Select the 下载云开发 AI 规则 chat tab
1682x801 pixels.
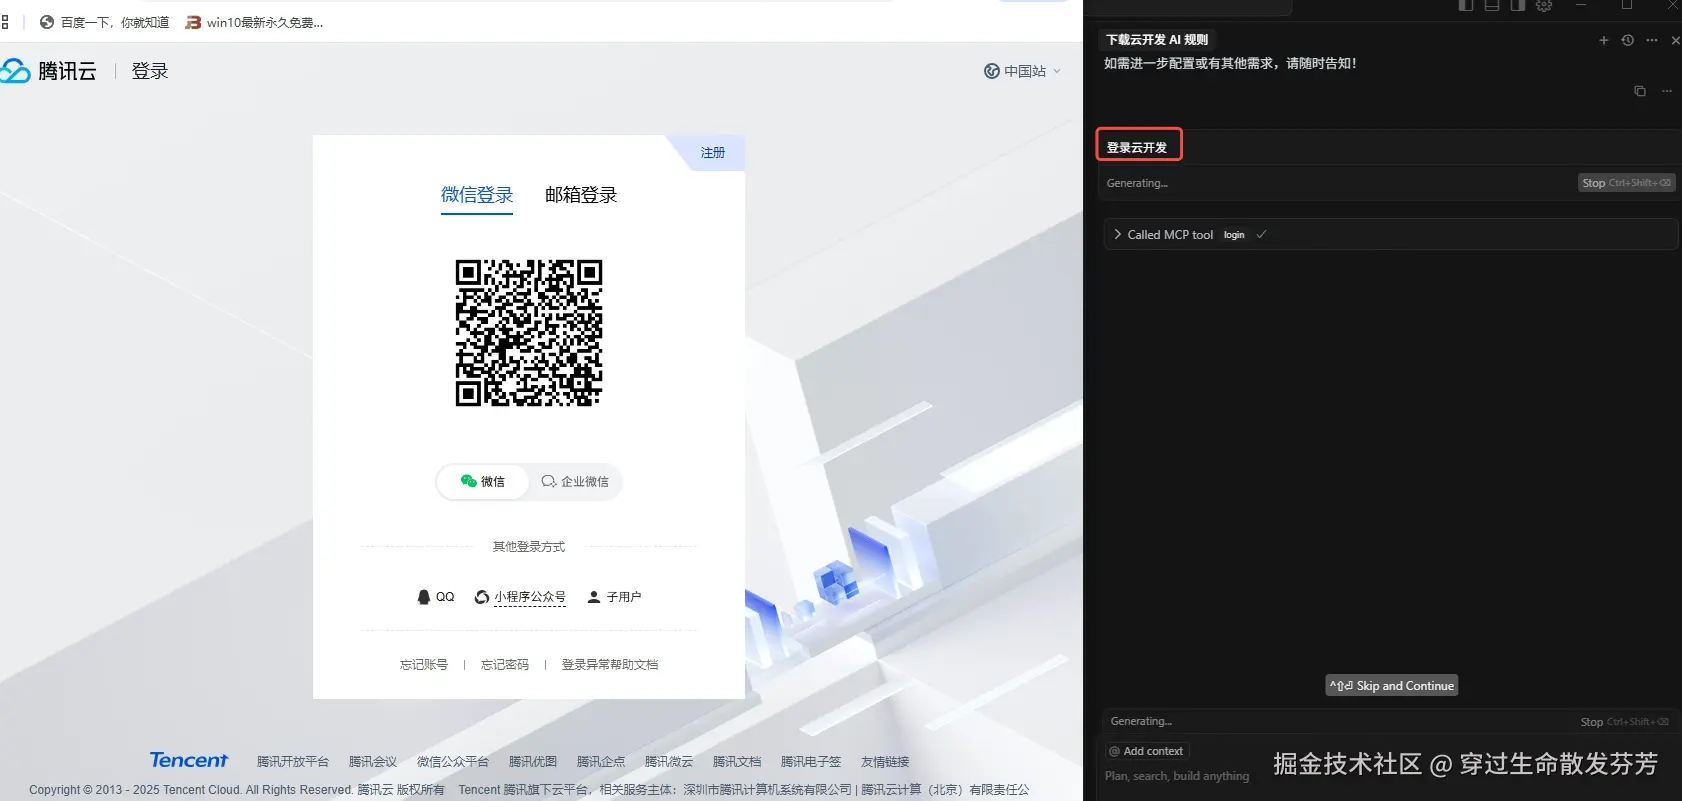(1157, 40)
